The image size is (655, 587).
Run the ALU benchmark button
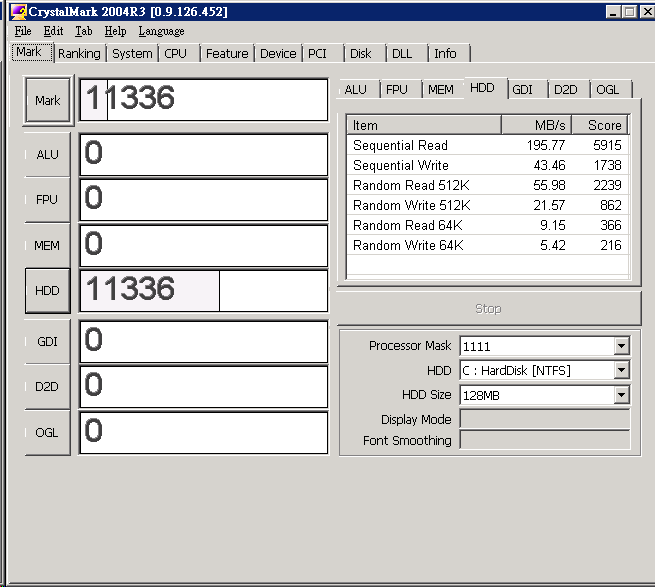coord(47,154)
